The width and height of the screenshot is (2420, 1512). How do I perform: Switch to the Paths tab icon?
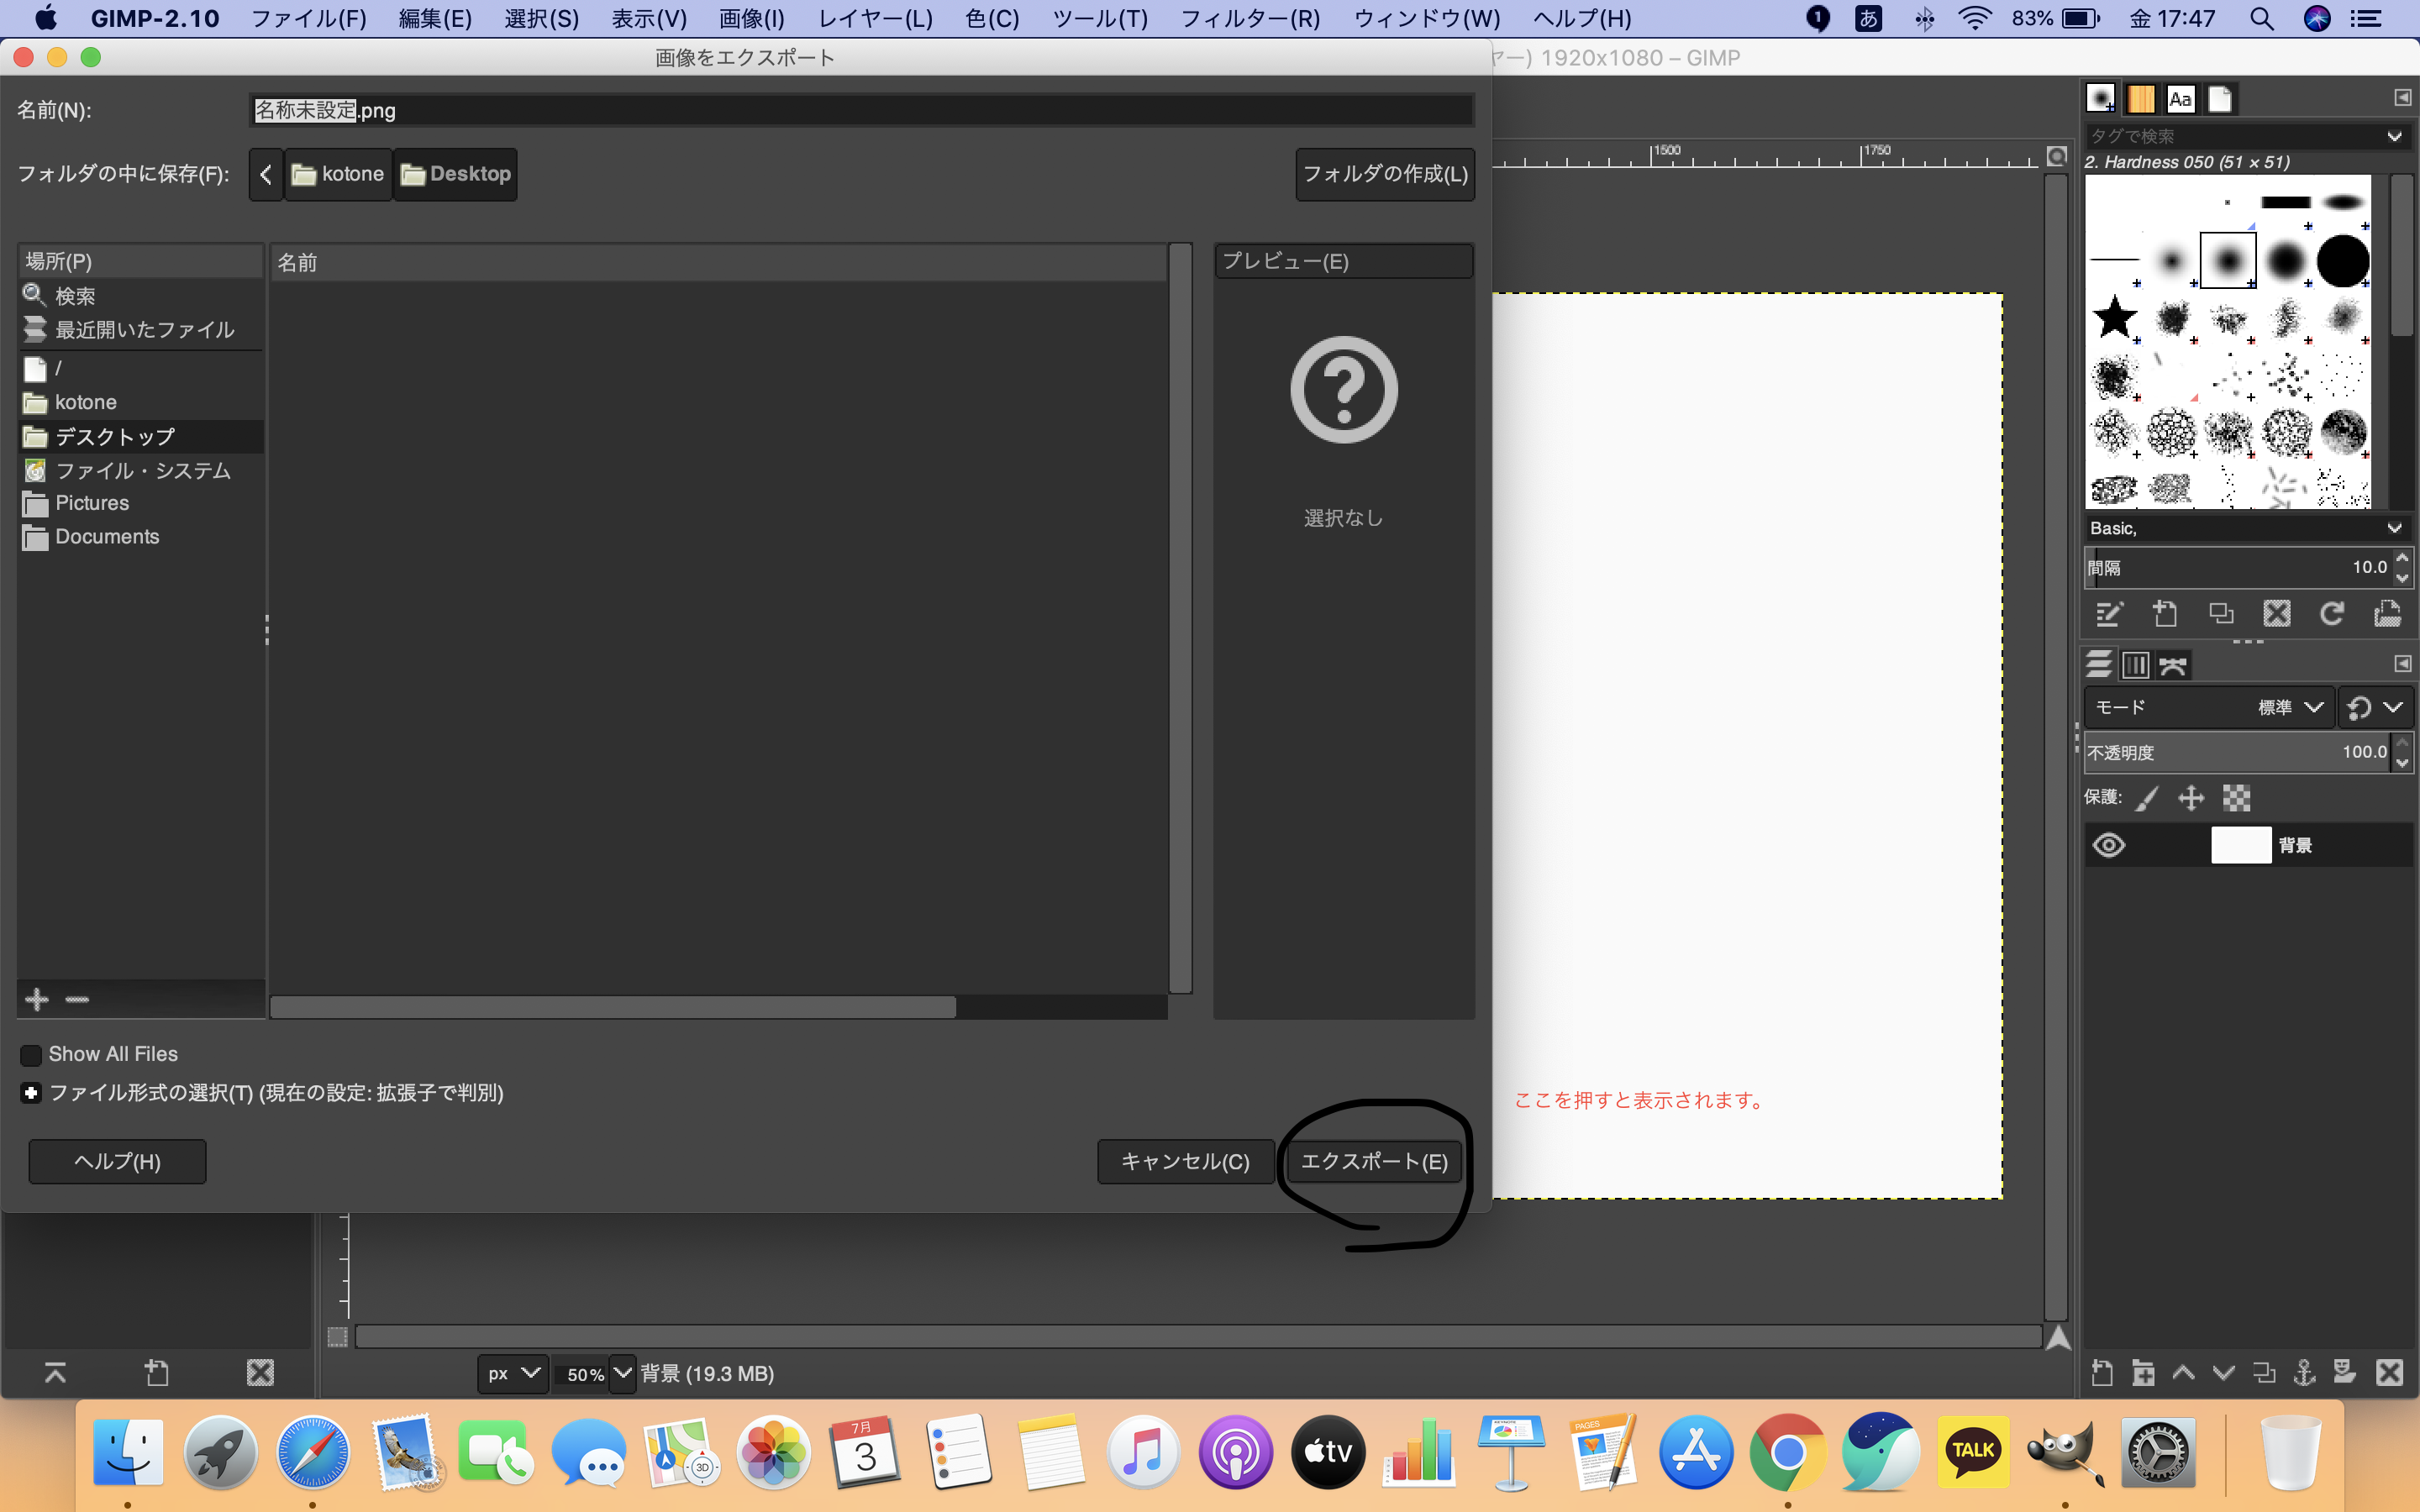pyautogui.click(x=2172, y=665)
